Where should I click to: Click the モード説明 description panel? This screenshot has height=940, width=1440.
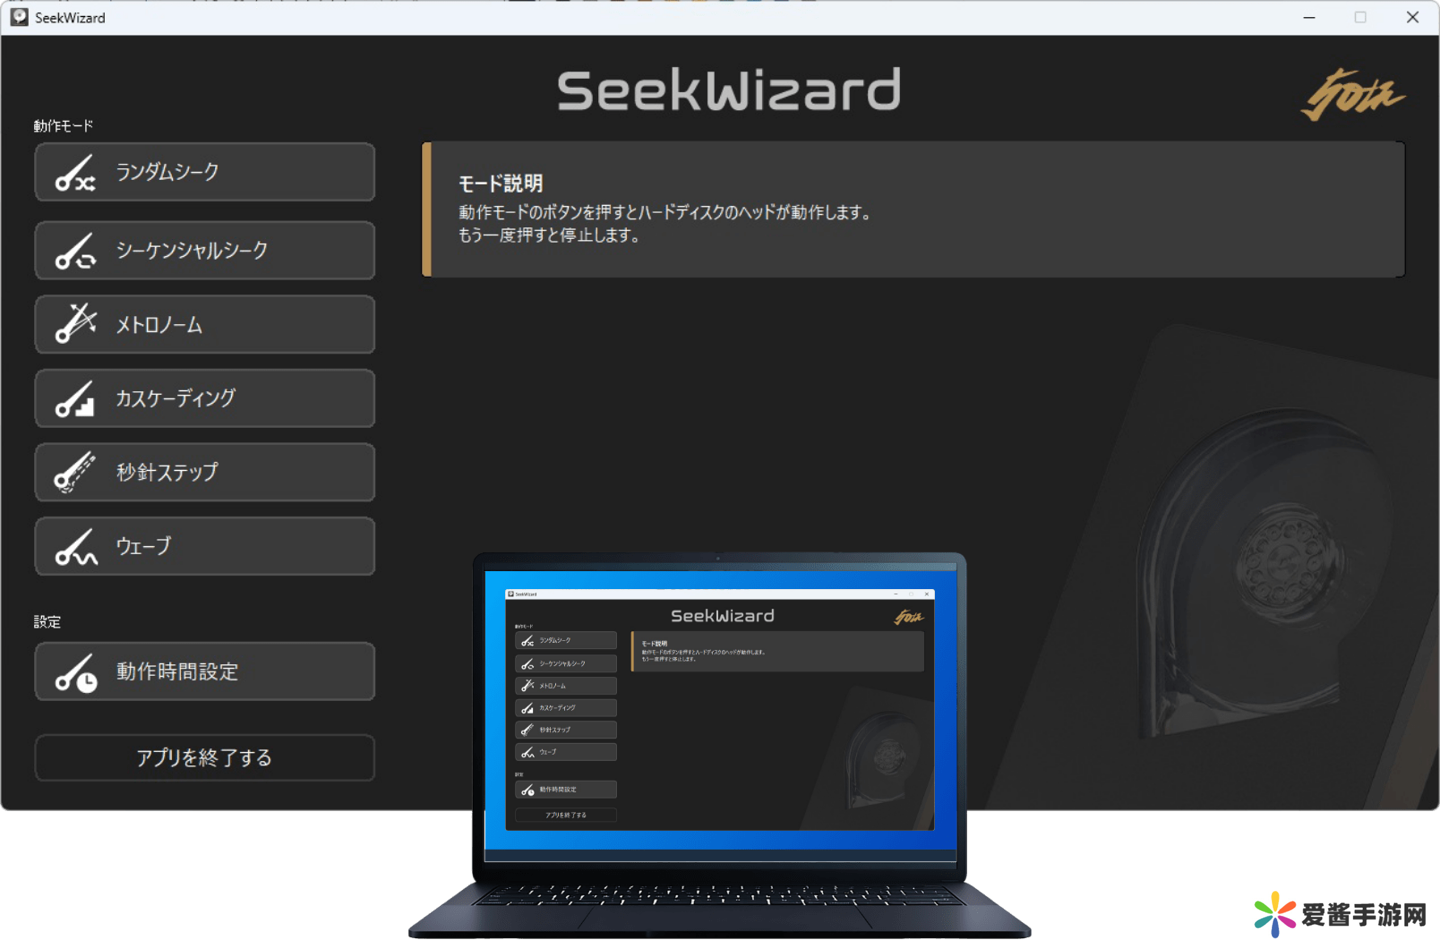click(913, 209)
